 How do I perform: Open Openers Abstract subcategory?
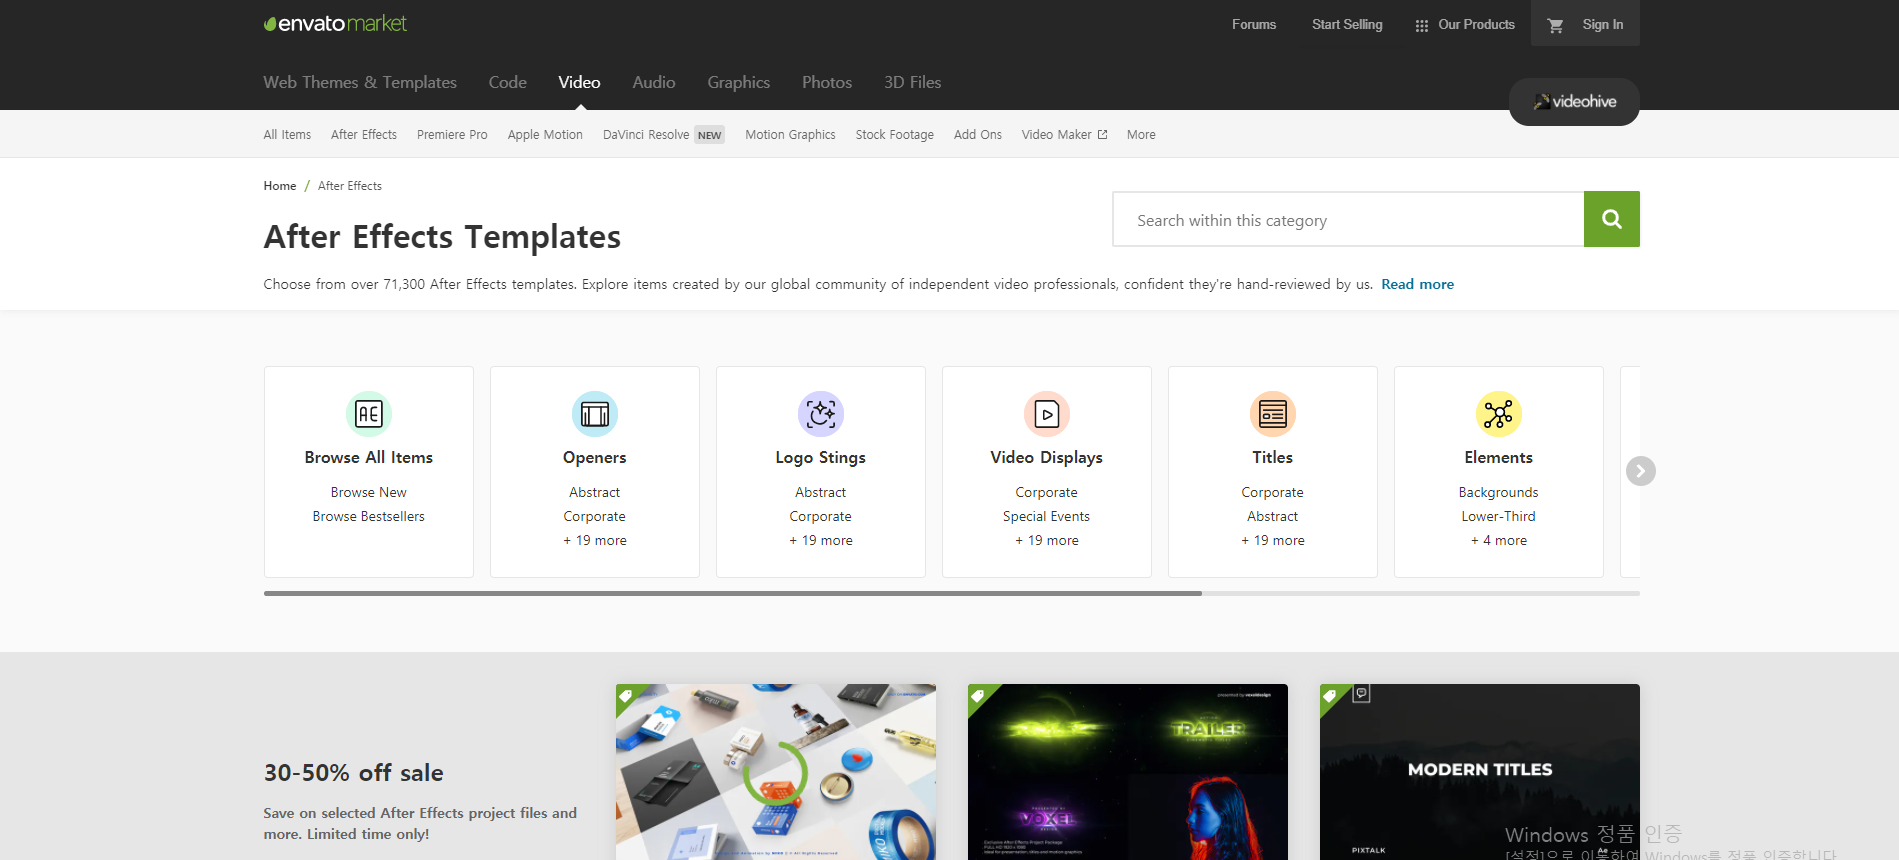(595, 492)
